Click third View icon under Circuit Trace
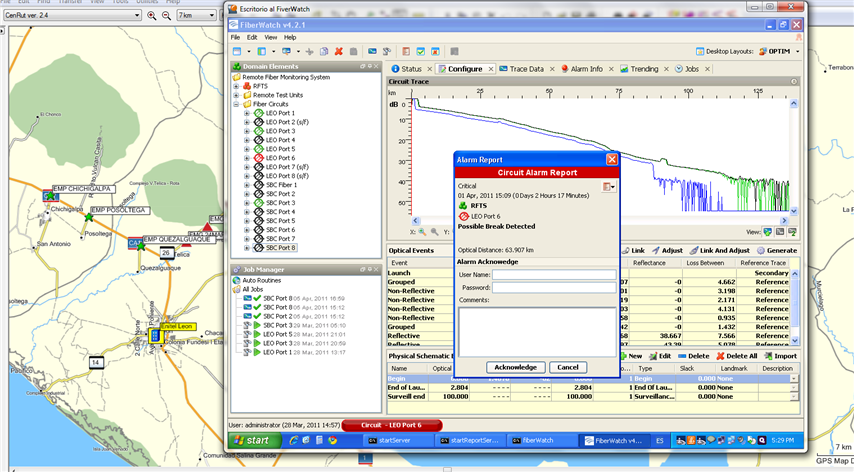Screen dimensions: 854x472 792,232
